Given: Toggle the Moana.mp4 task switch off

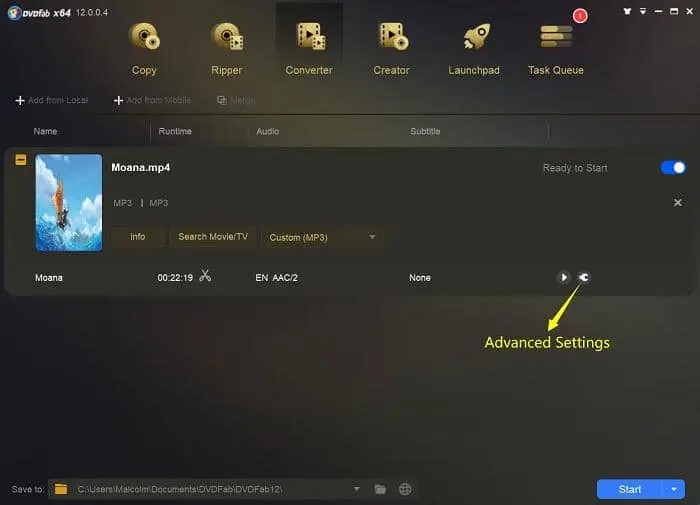Looking at the screenshot, I should click(x=673, y=168).
